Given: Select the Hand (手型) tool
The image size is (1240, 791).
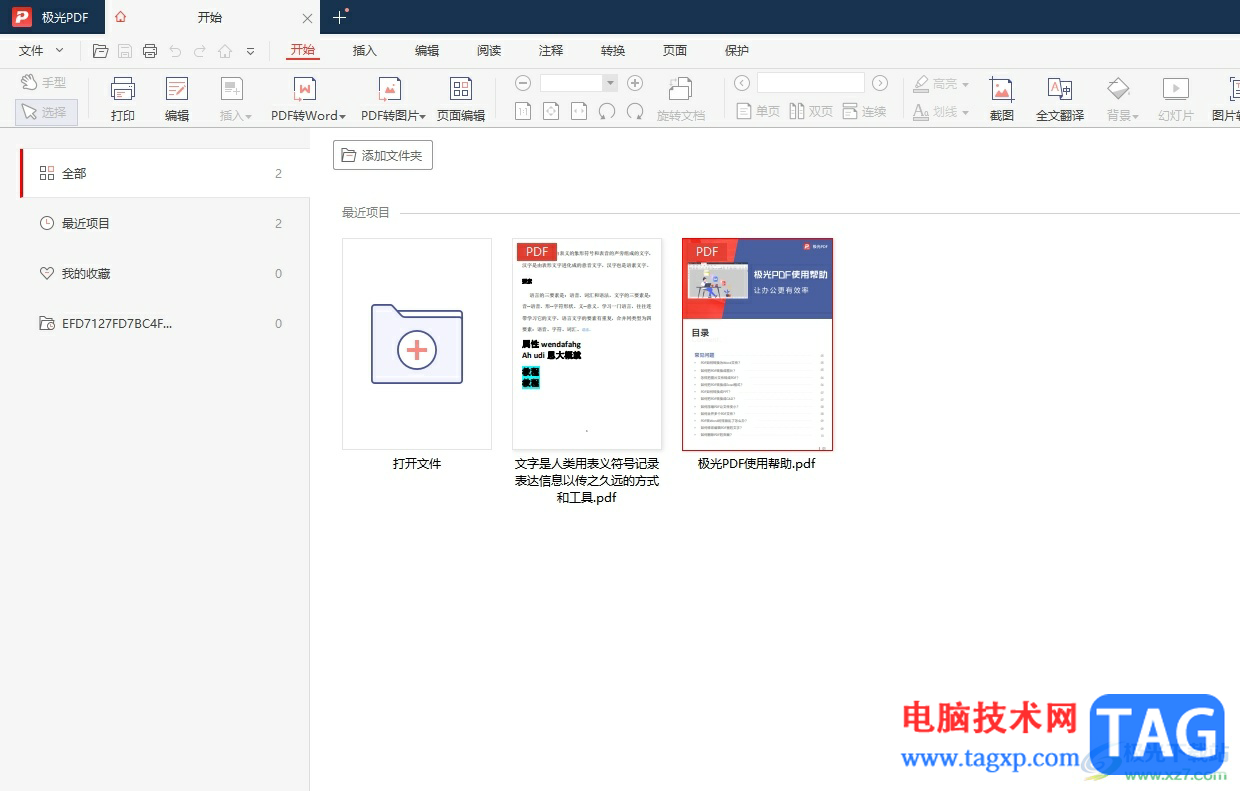Looking at the screenshot, I should point(43,83).
